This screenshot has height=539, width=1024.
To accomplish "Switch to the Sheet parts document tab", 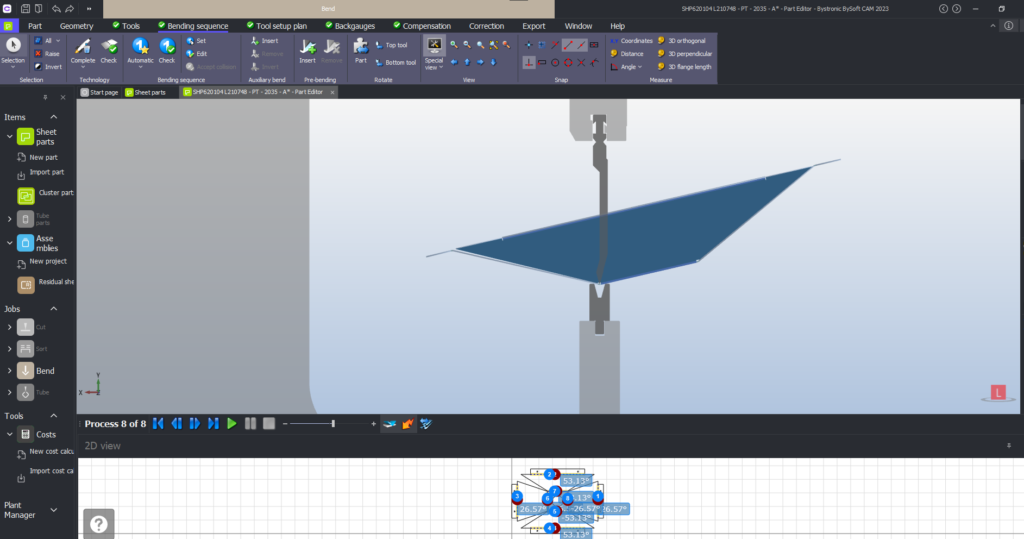I will 145,92.
